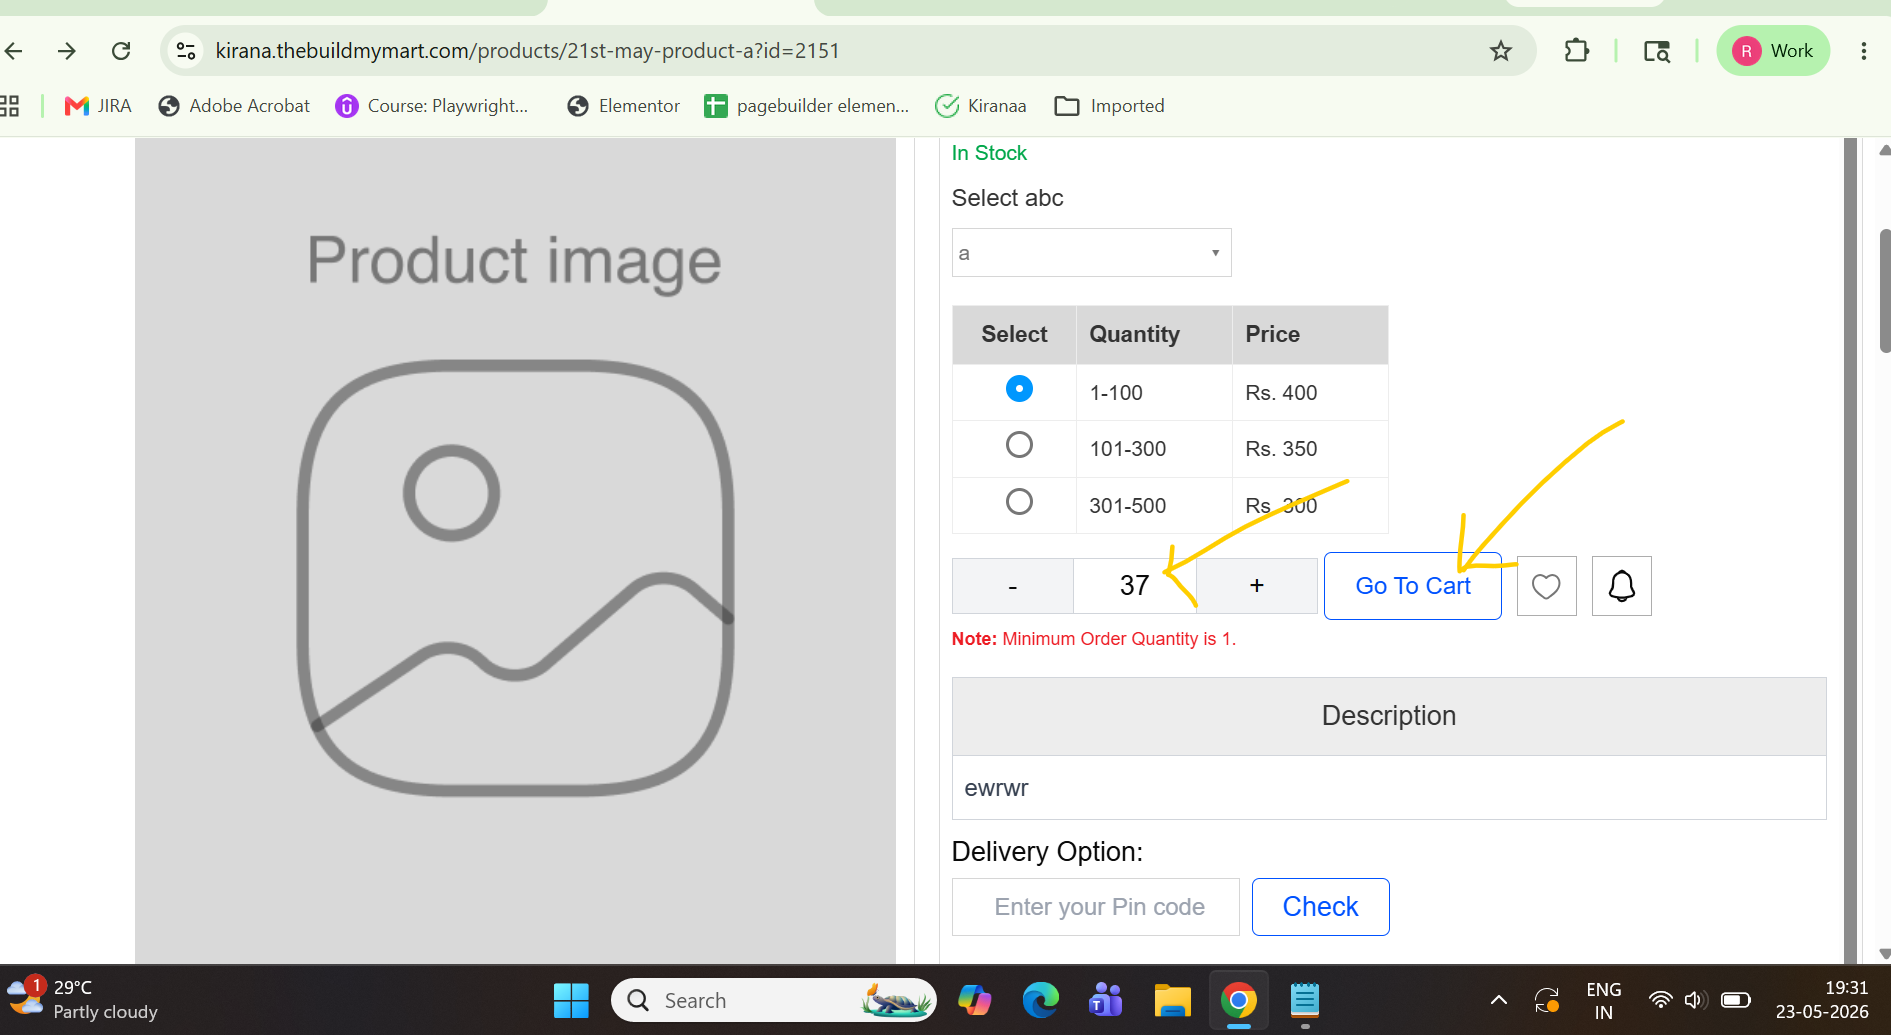Screen dimensions: 1891x1035
Task: Open the pagebuilder elements bookmark
Action: (807, 106)
